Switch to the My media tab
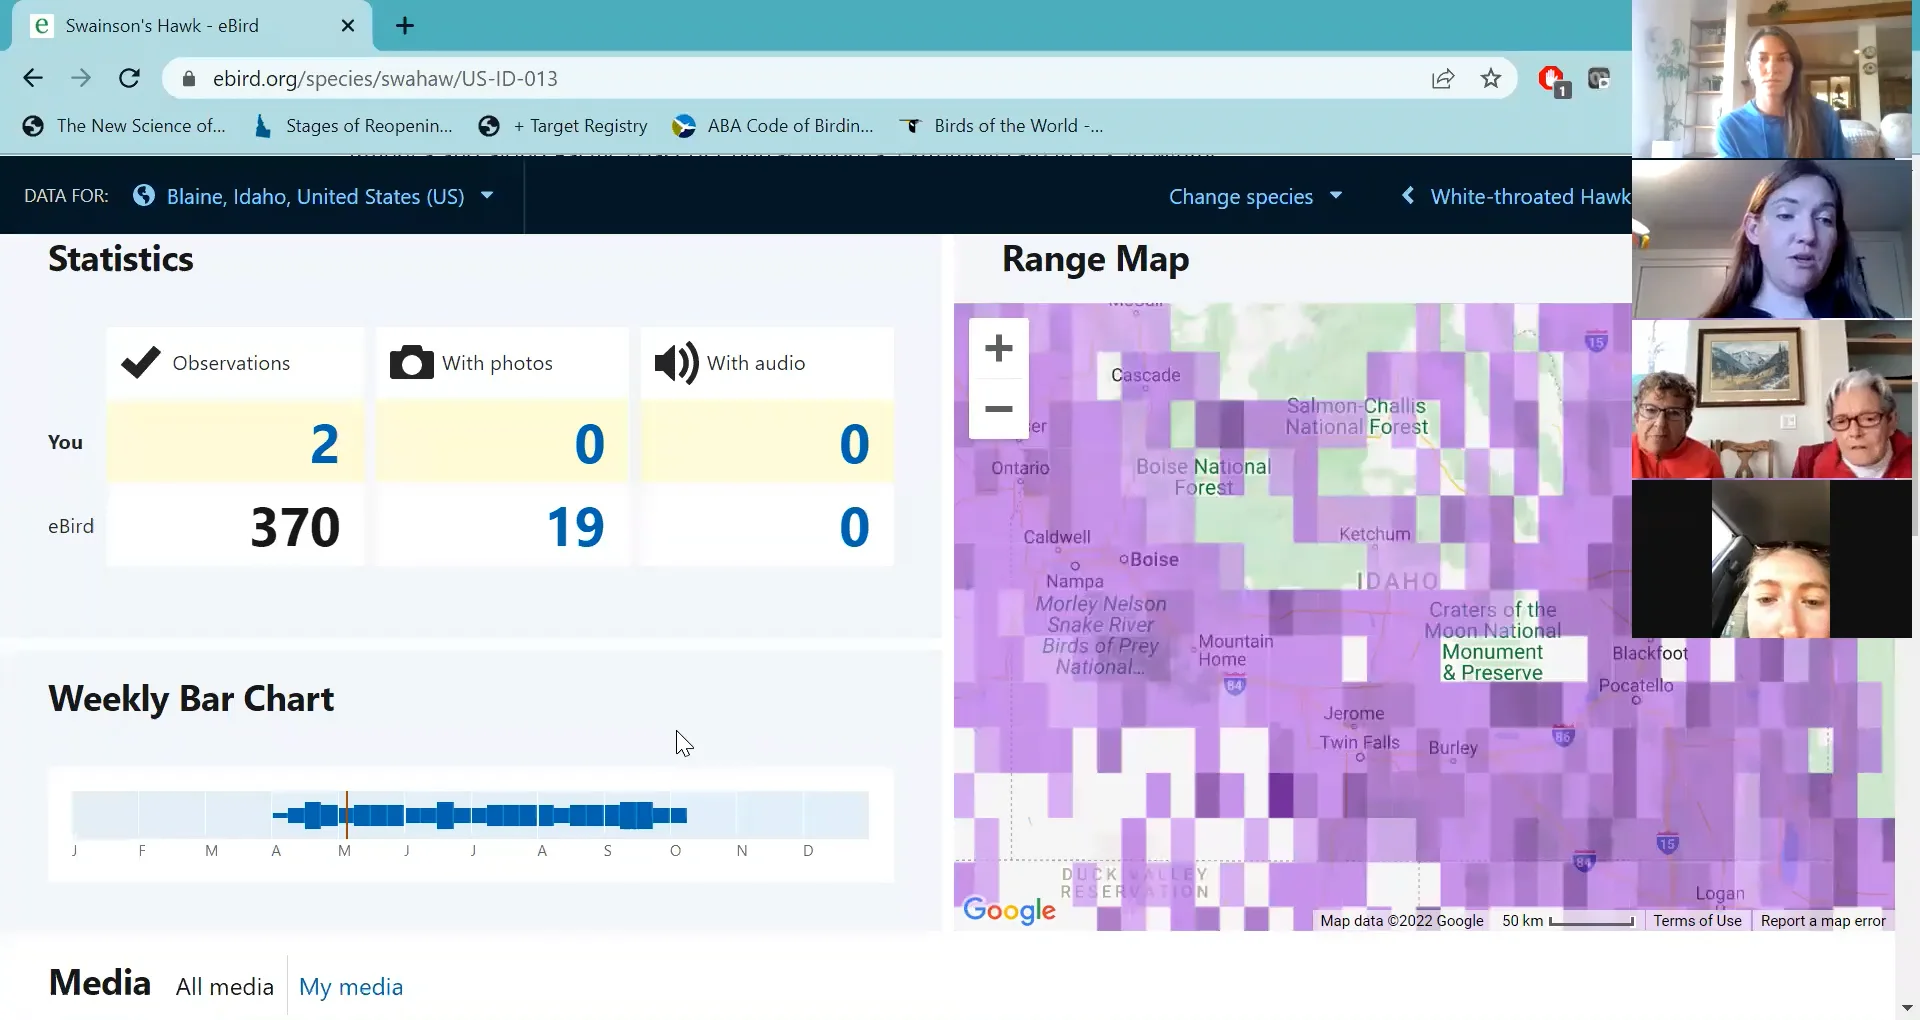The image size is (1920, 1020). coord(350,986)
